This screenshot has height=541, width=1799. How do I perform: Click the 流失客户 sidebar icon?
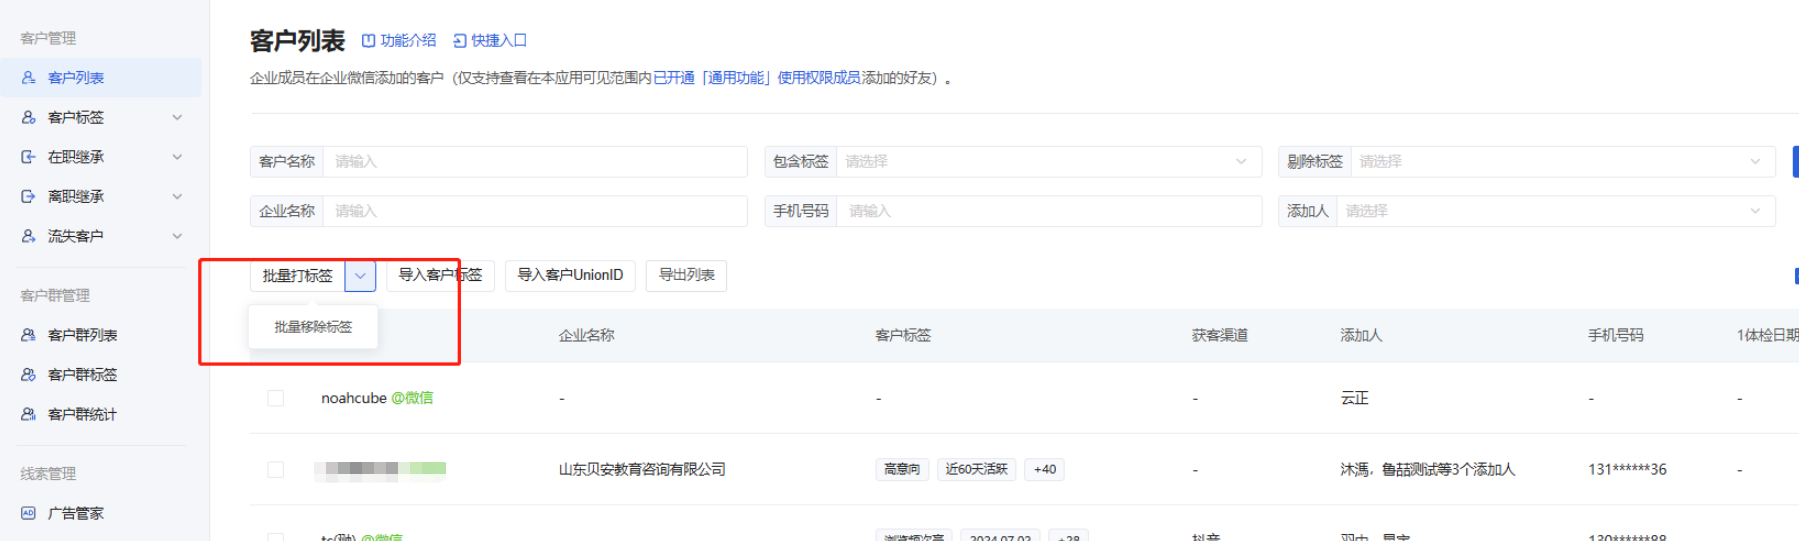tap(29, 236)
